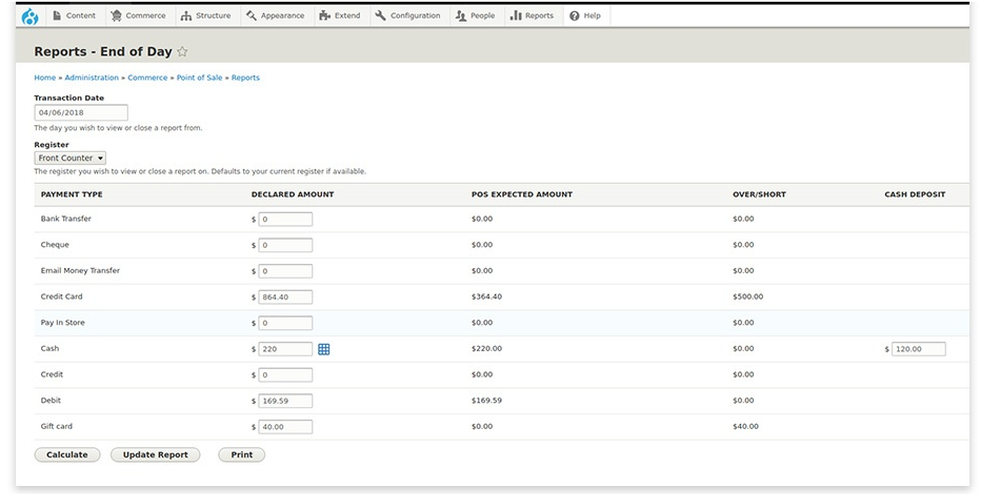Image resolution: width=1000 pixels, height=494 pixels.
Task: Click the Gift card row label
Action: (x=57, y=426)
